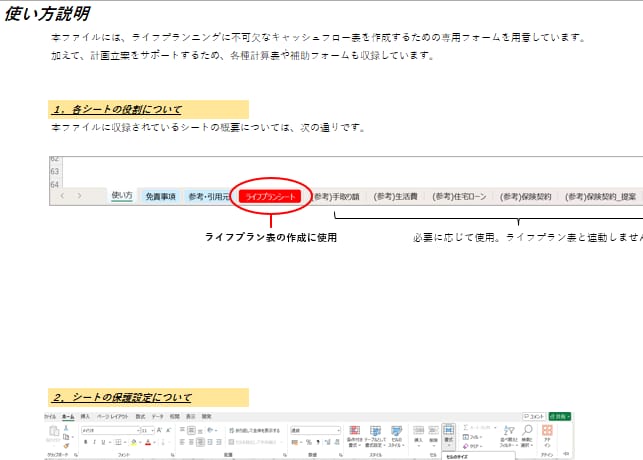
Task: Toggle the align left icon
Action: click(182, 442)
